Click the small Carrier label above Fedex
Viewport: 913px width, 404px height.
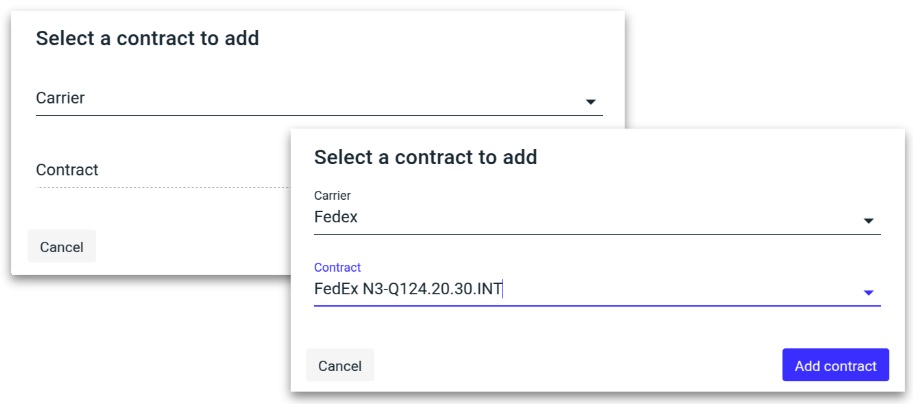click(x=332, y=196)
